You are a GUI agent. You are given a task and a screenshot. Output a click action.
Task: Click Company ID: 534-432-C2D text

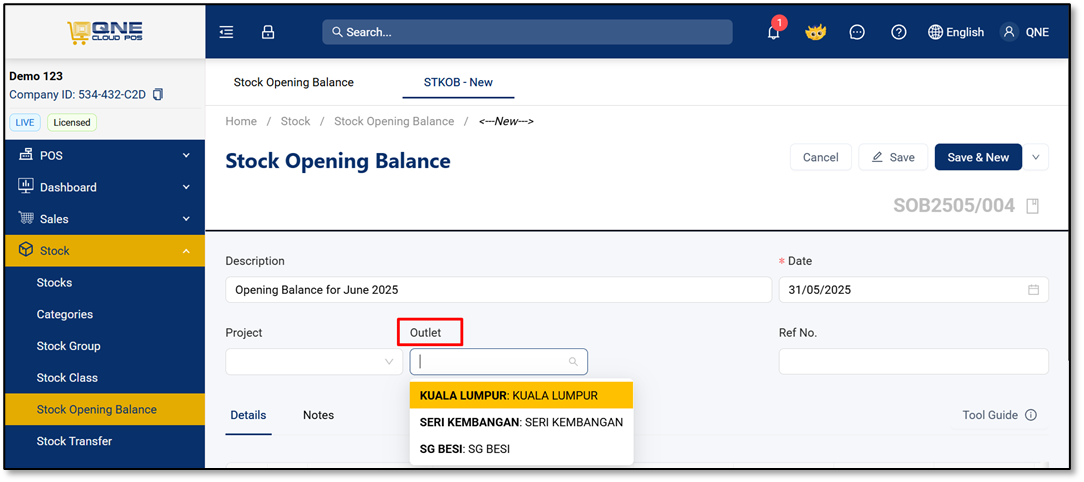(x=77, y=95)
